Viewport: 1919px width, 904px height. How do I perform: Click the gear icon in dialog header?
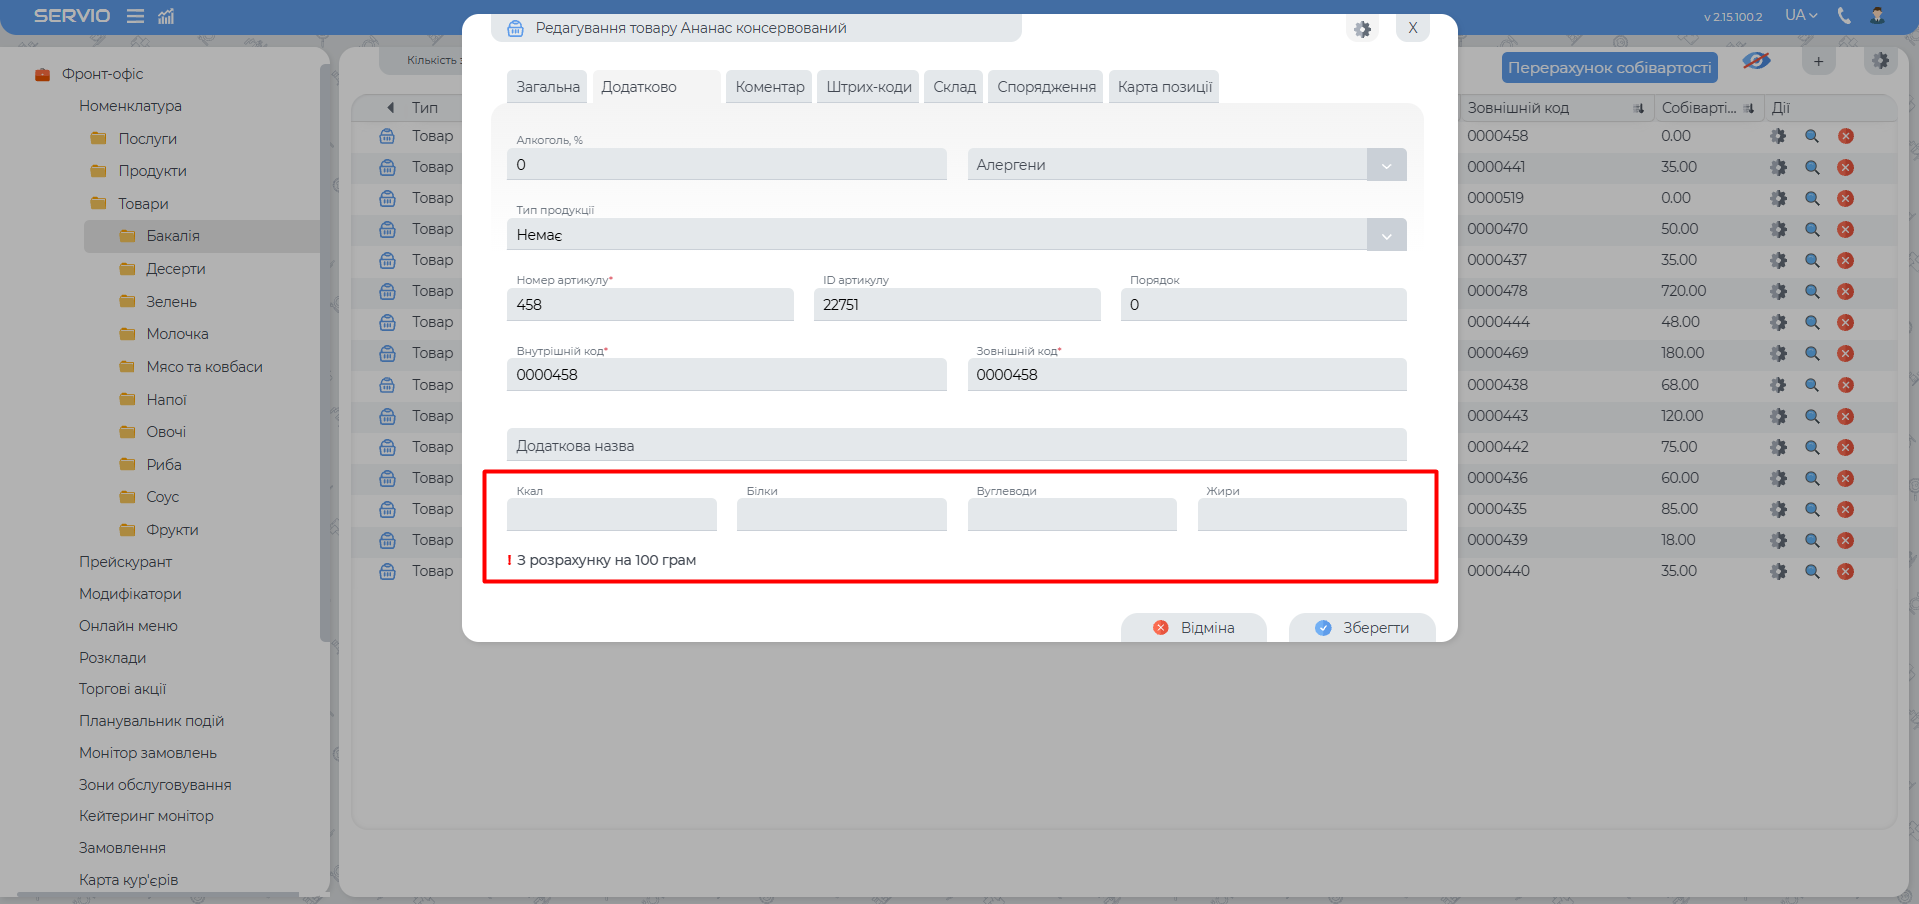click(x=1362, y=29)
